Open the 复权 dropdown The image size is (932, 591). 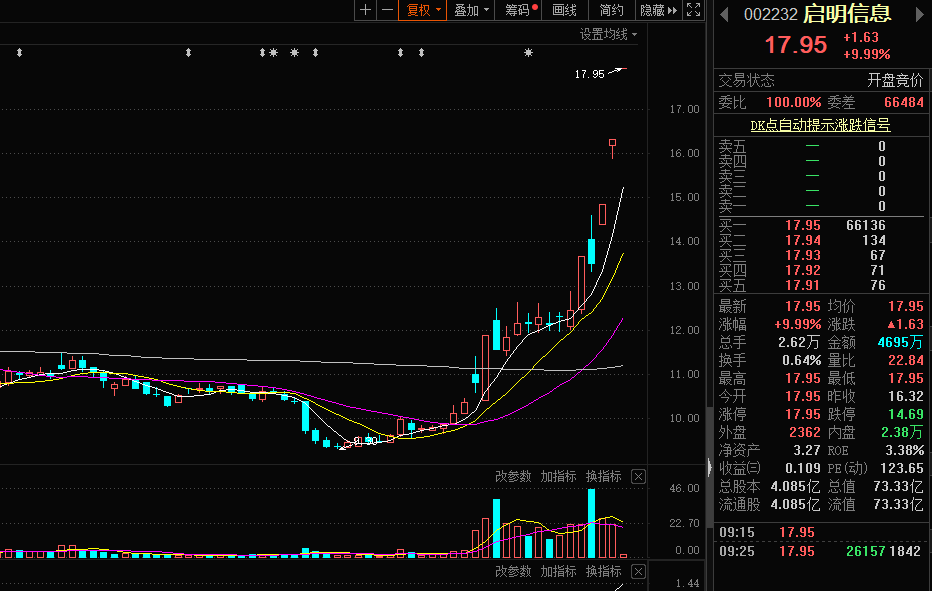click(x=421, y=10)
